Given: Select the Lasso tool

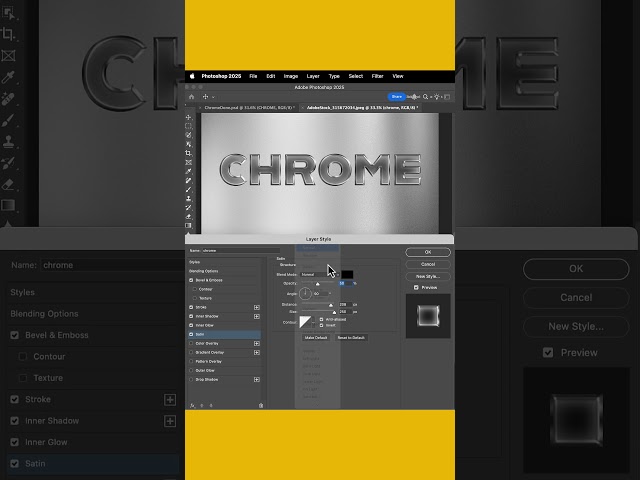Looking at the screenshot, I should click(188, 135).
